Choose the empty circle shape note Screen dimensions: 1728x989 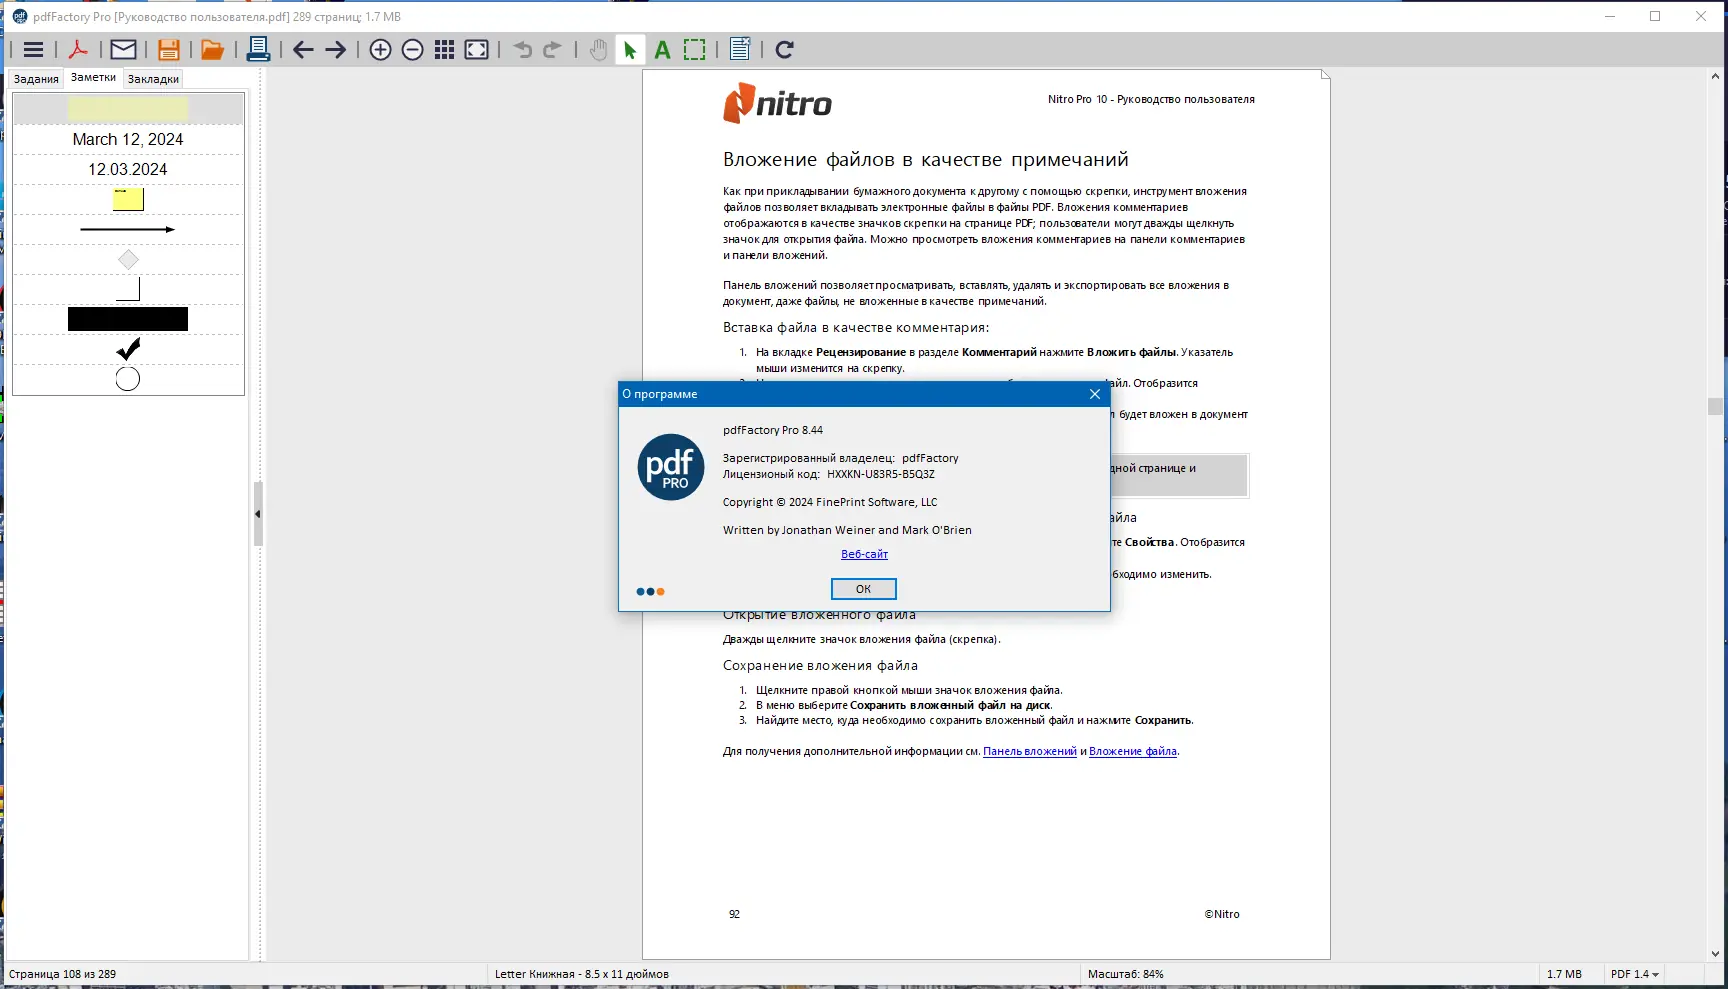[x=128, y=379]
